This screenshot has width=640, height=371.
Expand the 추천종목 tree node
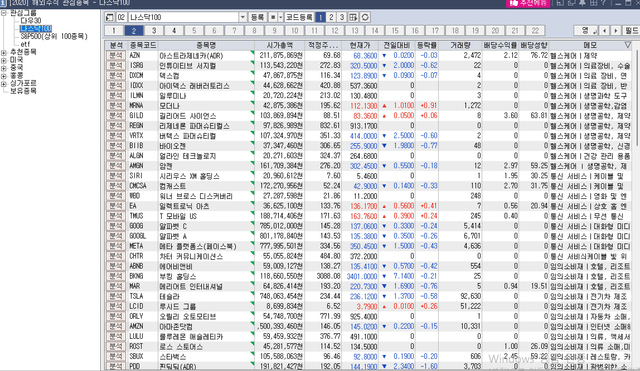pyautogui.click(x=4, y=52)
